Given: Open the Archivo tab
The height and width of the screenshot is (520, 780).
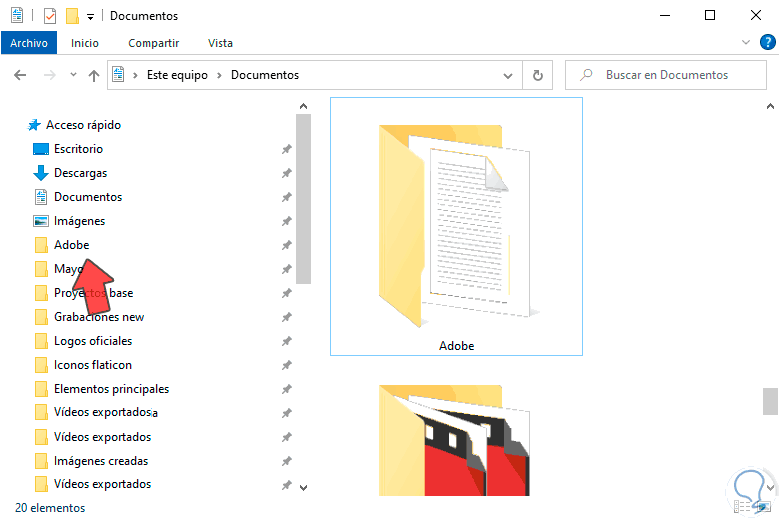Looking at the screenshot, I should [29, 43].
